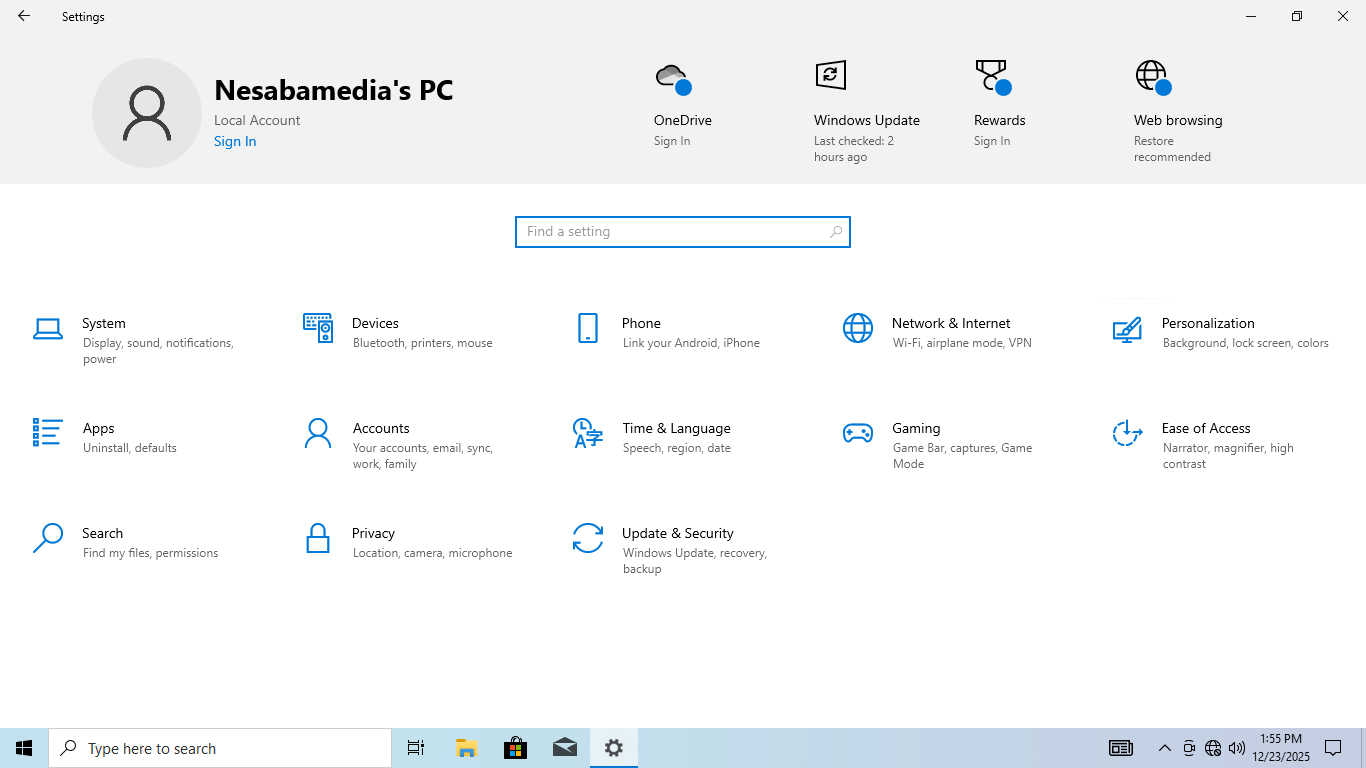
Task: Click the Phone settings icon
Action: 588,328
